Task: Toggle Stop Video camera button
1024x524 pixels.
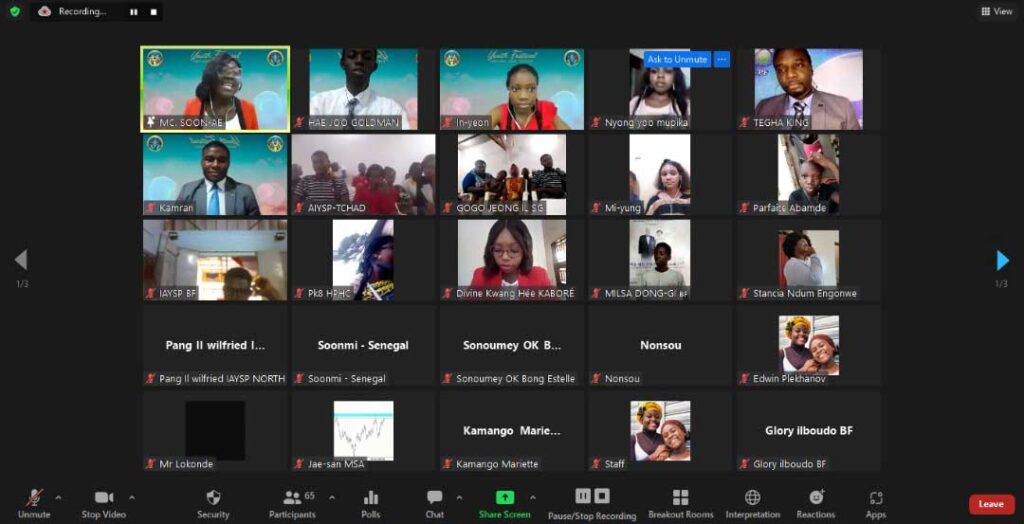Action: 104,498
